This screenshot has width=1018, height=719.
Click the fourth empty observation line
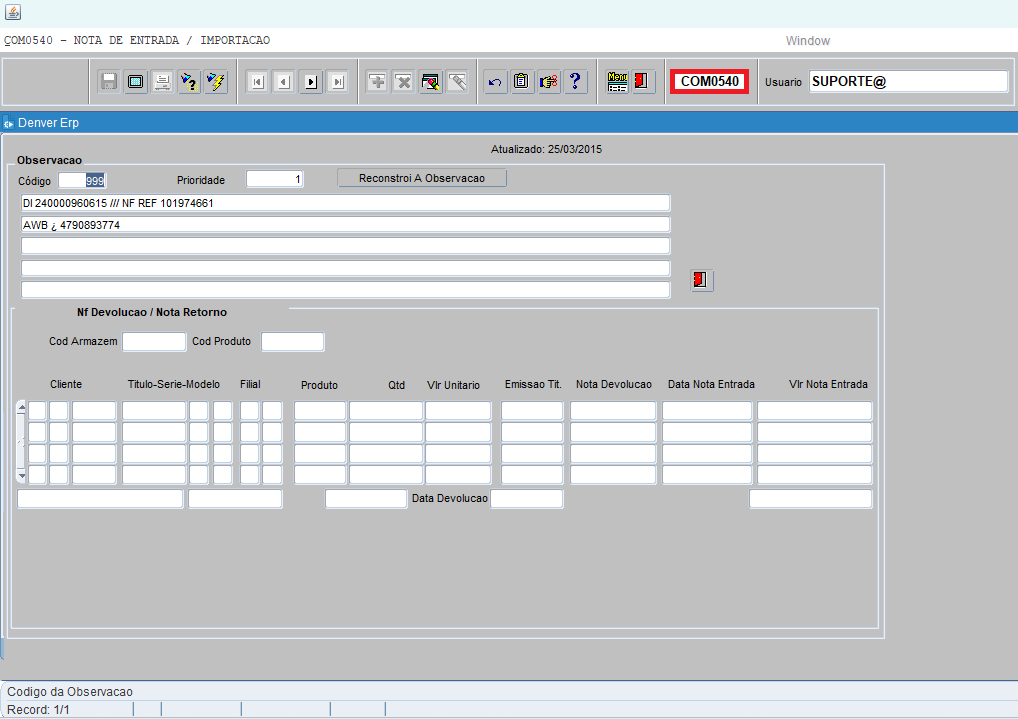coord(345,268)
